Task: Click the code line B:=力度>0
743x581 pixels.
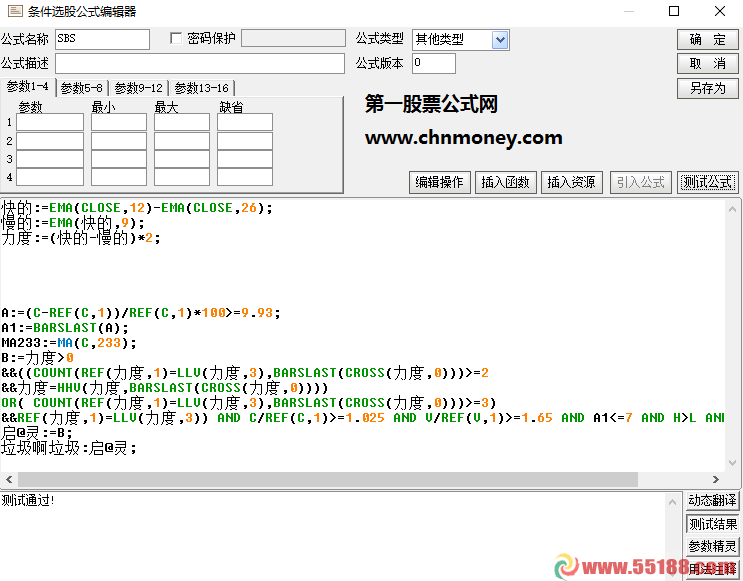Action: pyautogui.click(x=37, y=358)
